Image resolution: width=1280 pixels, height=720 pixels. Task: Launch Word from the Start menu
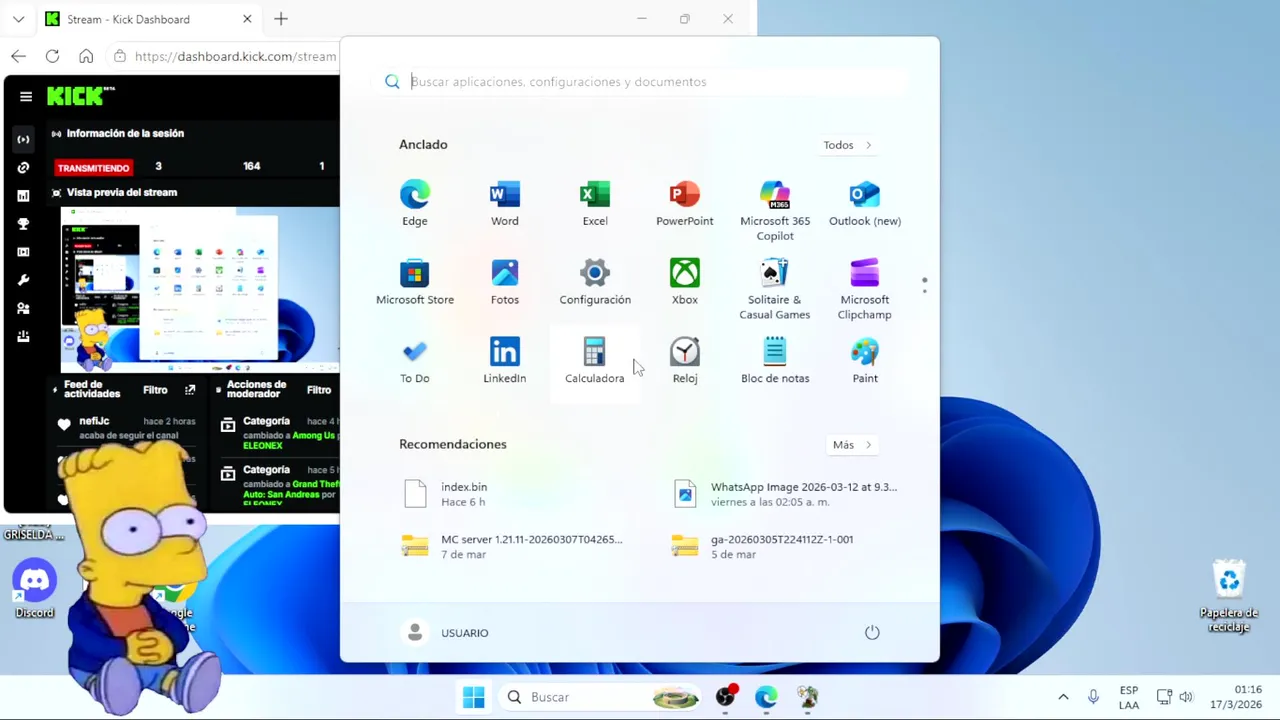click(x=504, y=203)
